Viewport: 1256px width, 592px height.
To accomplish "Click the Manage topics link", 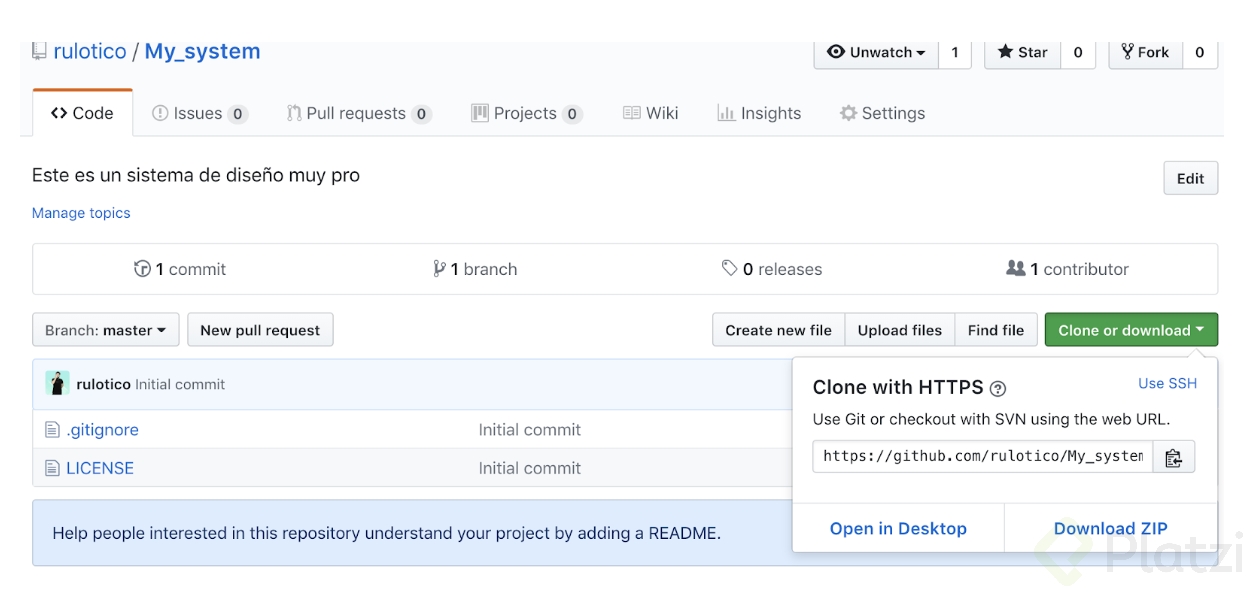I will (x=81, y=213).
